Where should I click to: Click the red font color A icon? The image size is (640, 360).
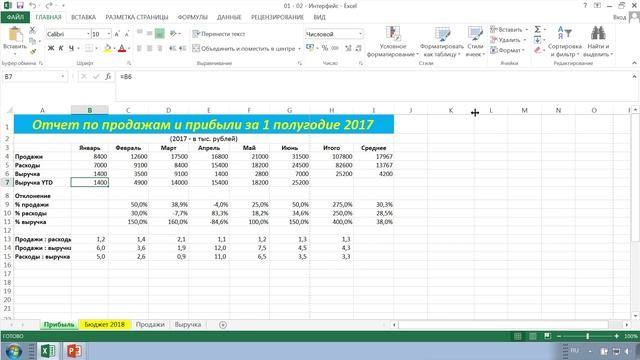pyautogui.click(x=122, y=48)
